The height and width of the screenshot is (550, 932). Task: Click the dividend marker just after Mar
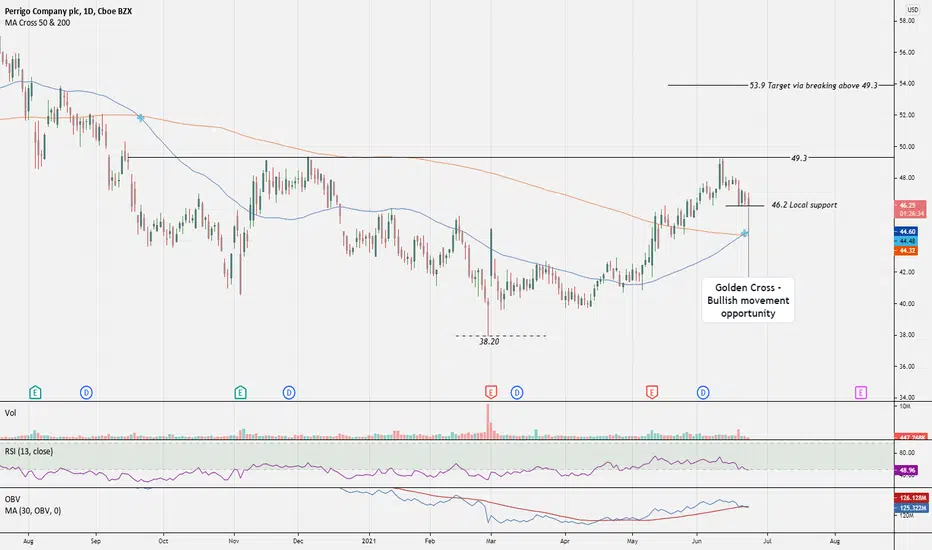point(517,392)
